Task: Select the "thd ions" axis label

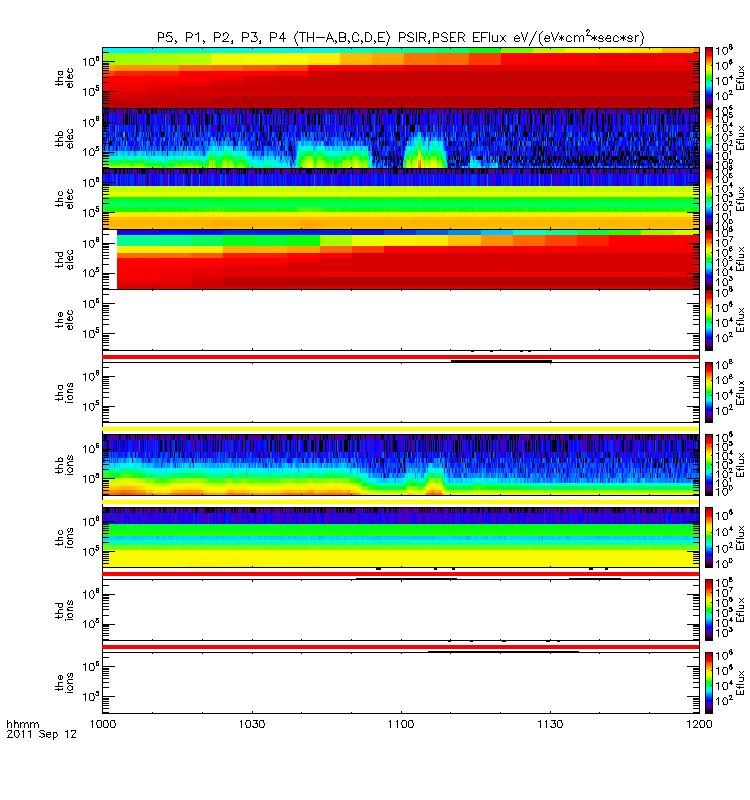Action: pos(64,610)
